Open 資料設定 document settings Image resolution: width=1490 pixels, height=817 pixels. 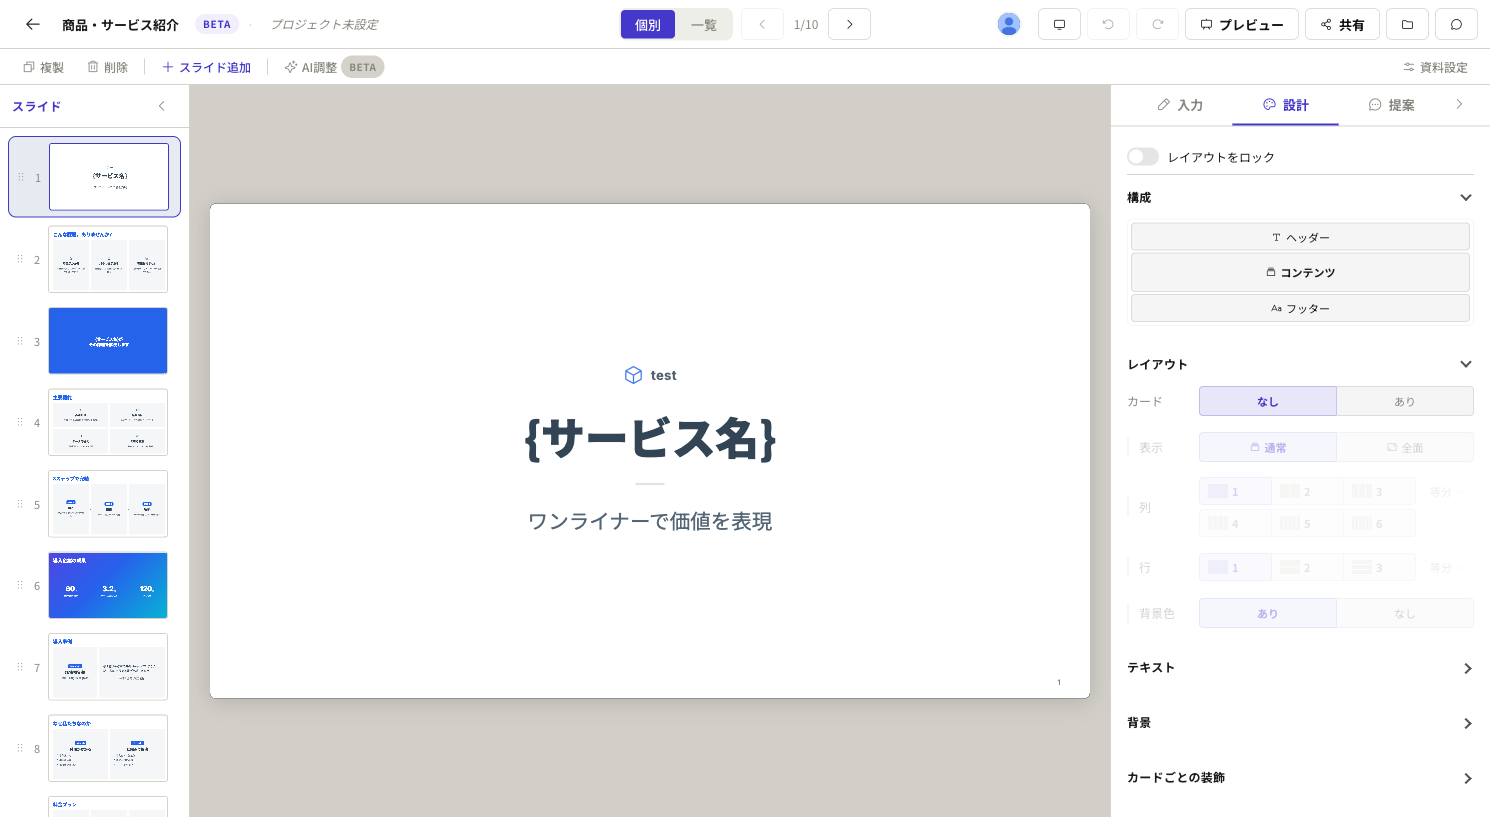(1435, 67)
